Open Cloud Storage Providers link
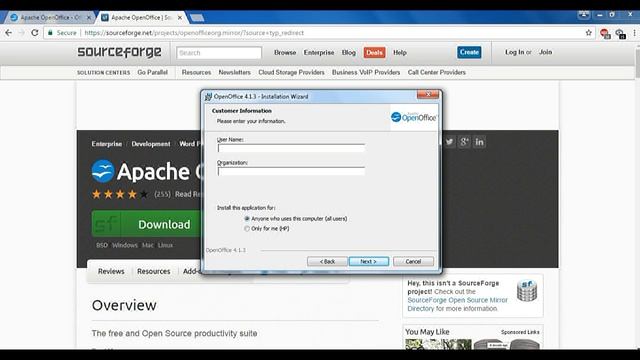This screenshot has width=640, height=360. (291, 72)
